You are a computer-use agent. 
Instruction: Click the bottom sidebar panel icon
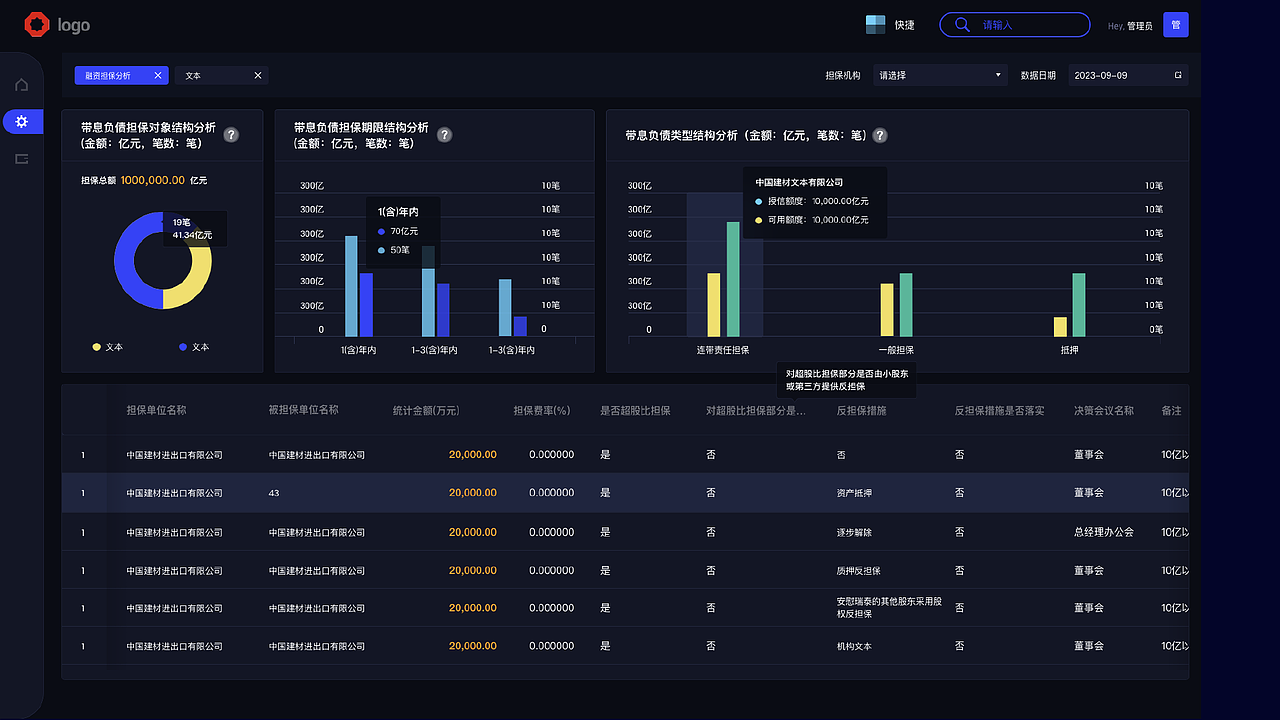tap(21, 158)
